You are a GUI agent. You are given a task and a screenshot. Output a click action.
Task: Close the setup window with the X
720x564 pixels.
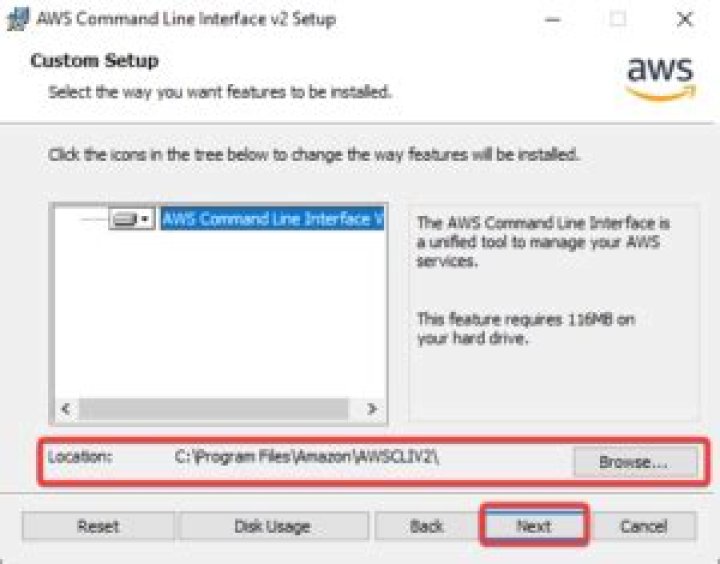pos(685,19)
